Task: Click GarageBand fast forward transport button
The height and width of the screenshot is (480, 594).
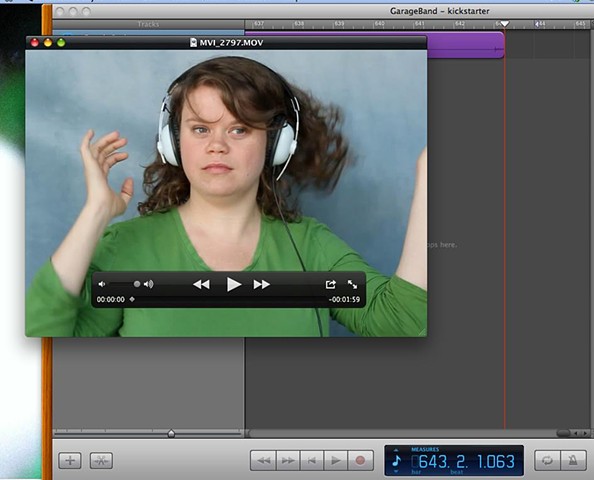Action: [x=288, y=461]
